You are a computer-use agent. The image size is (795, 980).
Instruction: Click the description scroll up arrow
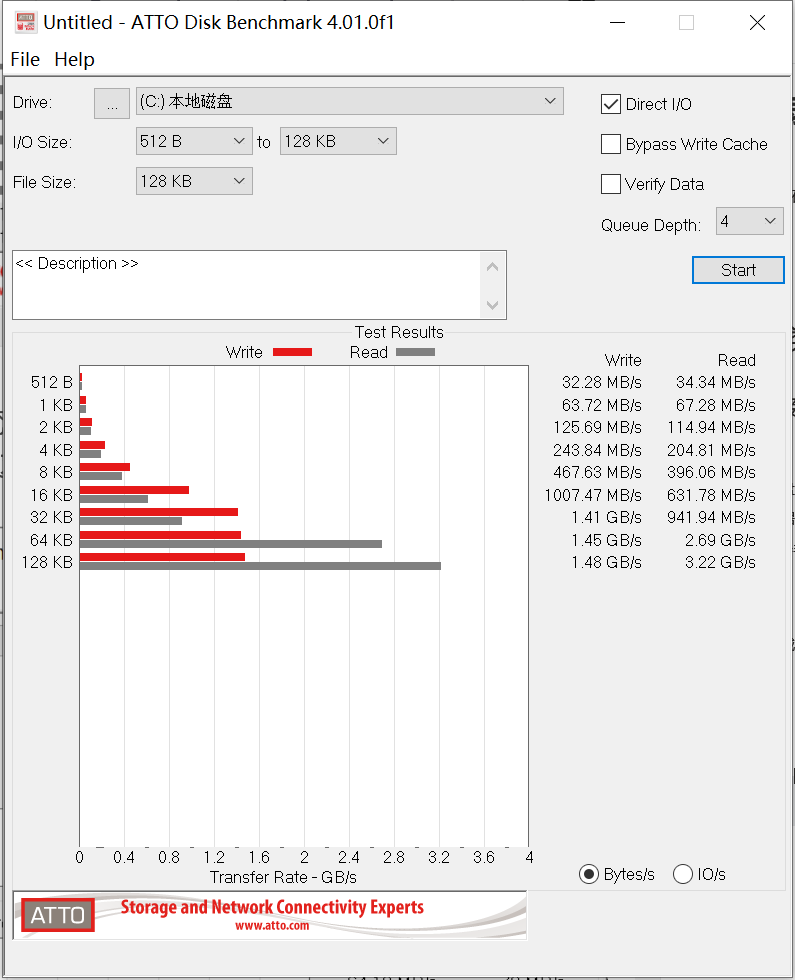coord(492,267)
